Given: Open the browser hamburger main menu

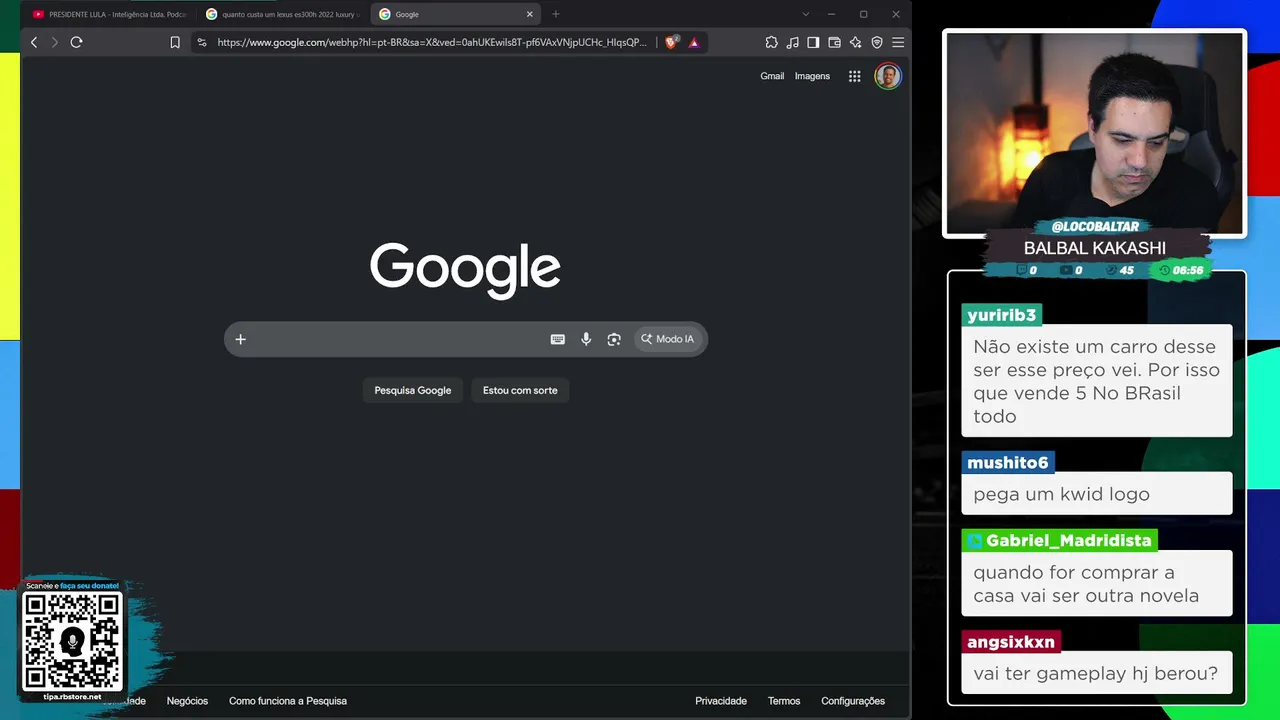Looking at the screenshot, I should 898,42.
